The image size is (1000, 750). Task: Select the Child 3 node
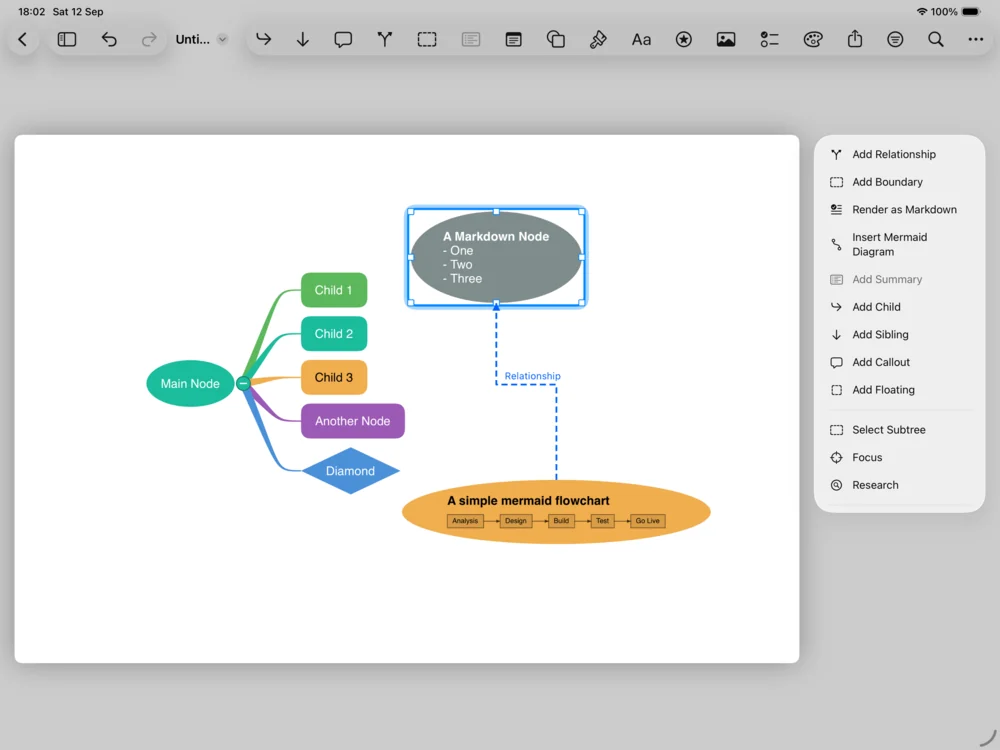point(334,377)
